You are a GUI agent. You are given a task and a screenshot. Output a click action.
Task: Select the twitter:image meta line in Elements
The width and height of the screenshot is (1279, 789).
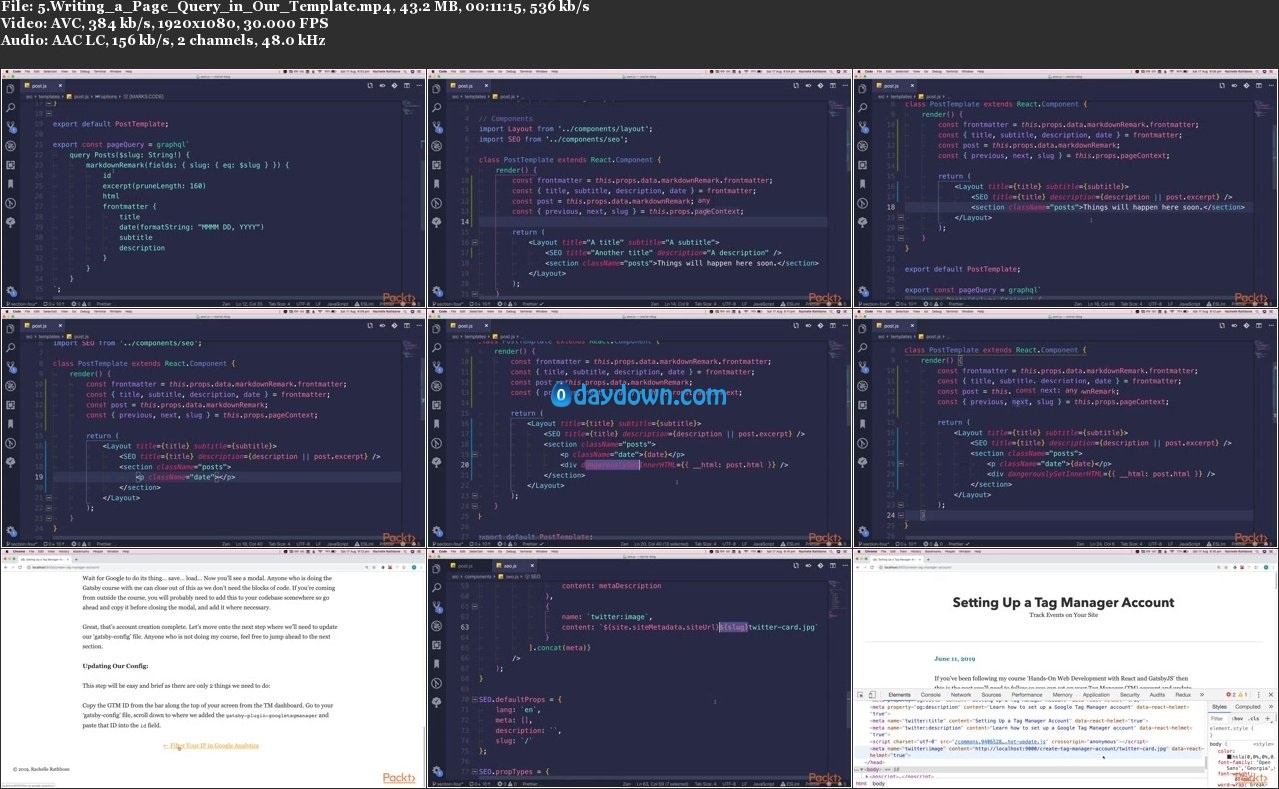(1030, 751)
